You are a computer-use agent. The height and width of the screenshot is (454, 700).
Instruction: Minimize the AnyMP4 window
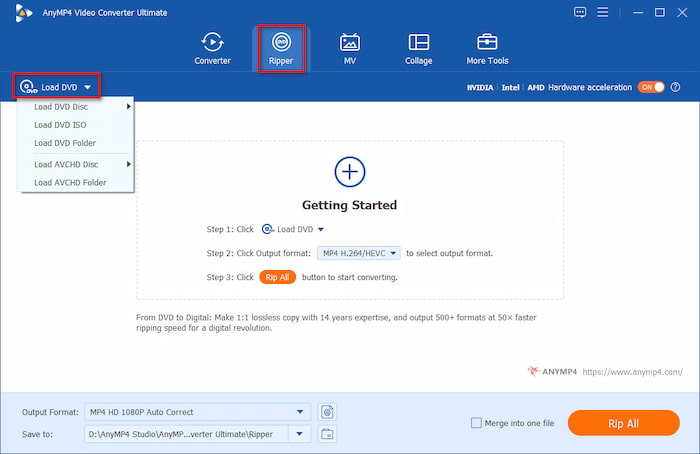pyautogui.click(x=638, y=12)
